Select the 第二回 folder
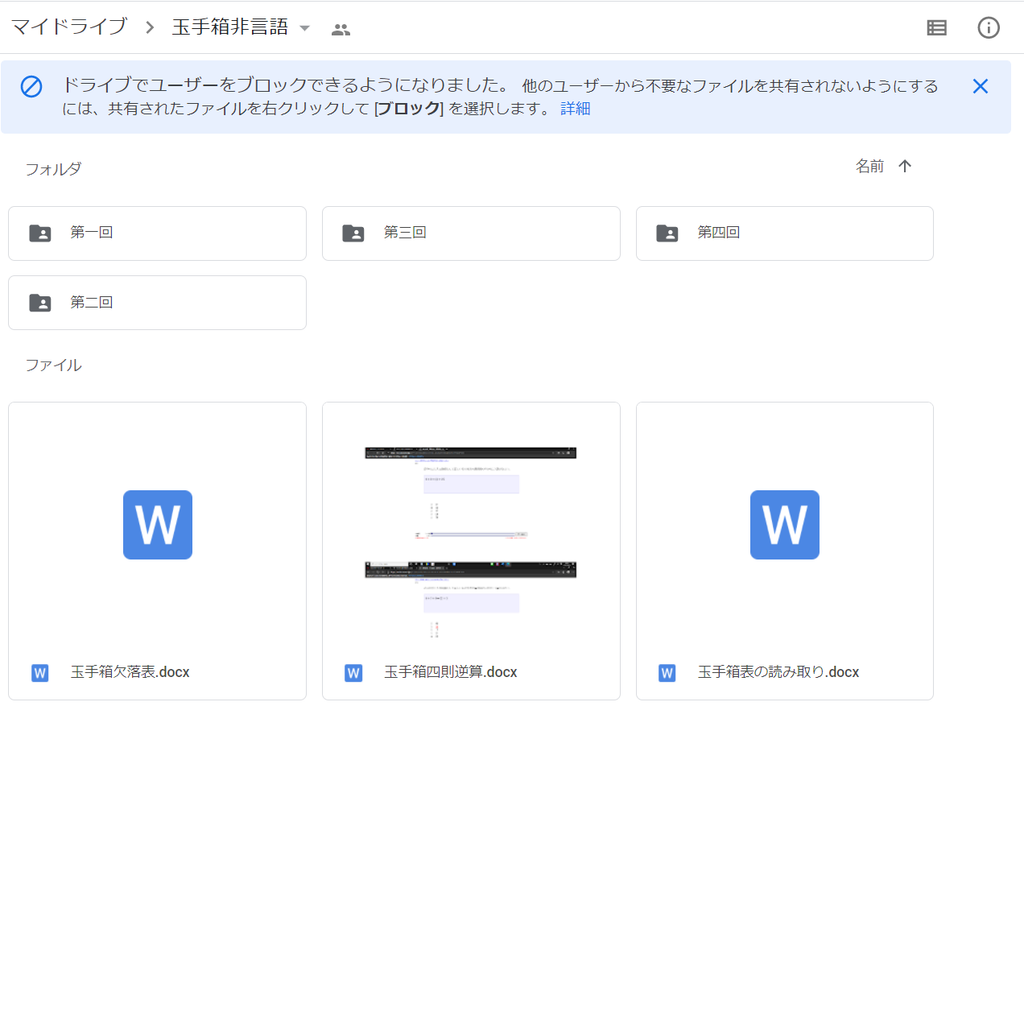This screenshot has height=1024, width=1024. click(x=157, y=302)
